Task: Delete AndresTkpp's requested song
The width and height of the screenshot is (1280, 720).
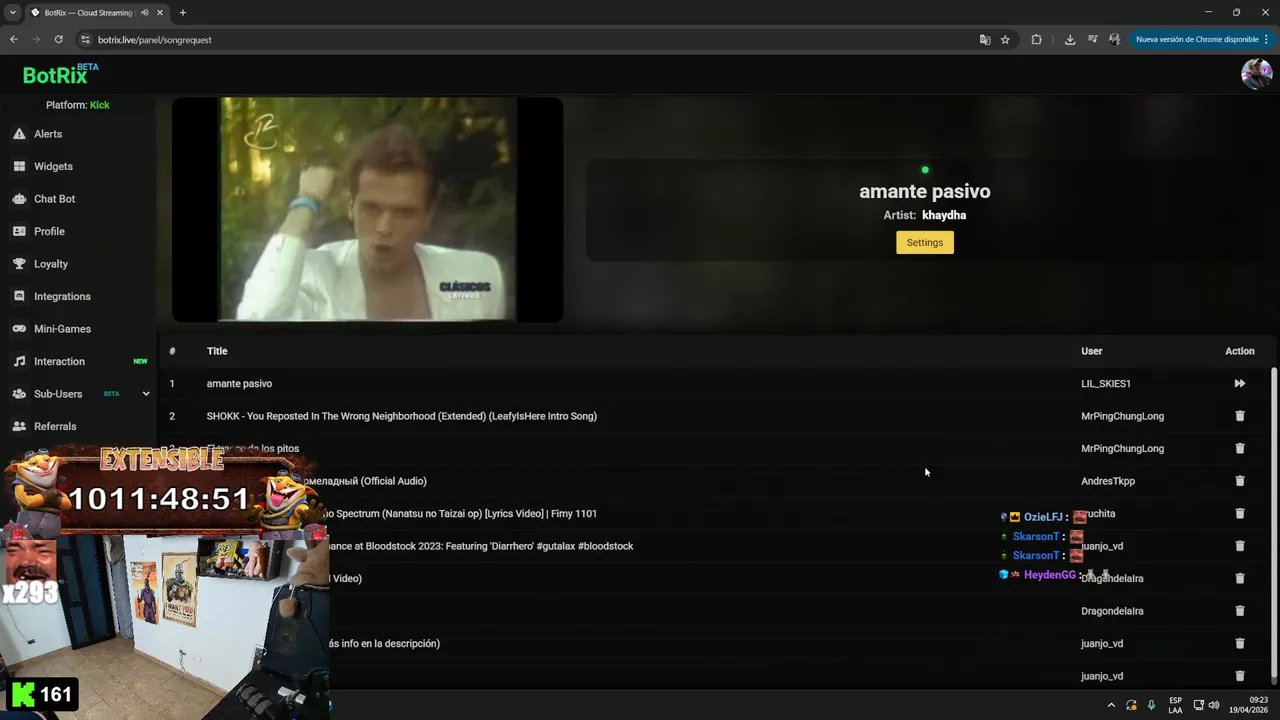Action: pos(1239,481)
